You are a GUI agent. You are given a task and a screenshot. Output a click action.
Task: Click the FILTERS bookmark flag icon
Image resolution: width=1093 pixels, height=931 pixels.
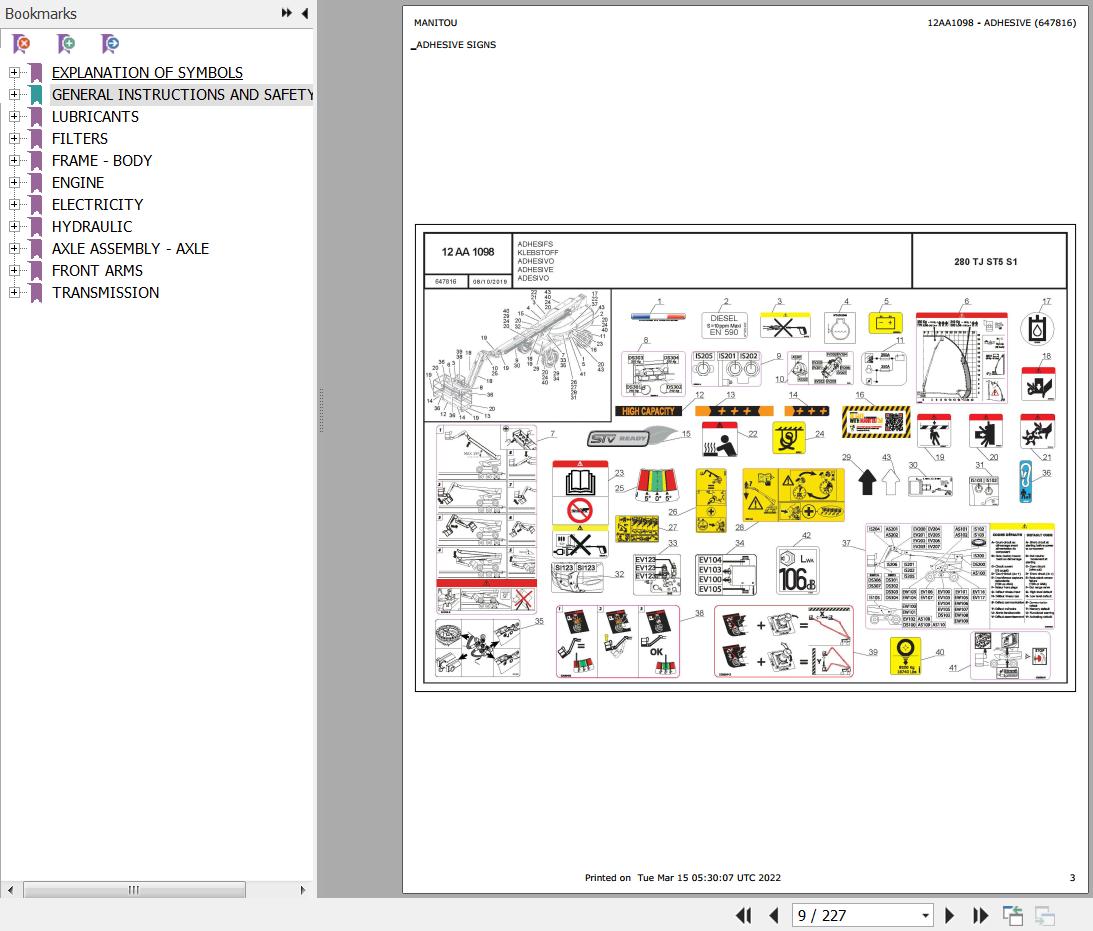pyautogui.click(x=36, y=139)
